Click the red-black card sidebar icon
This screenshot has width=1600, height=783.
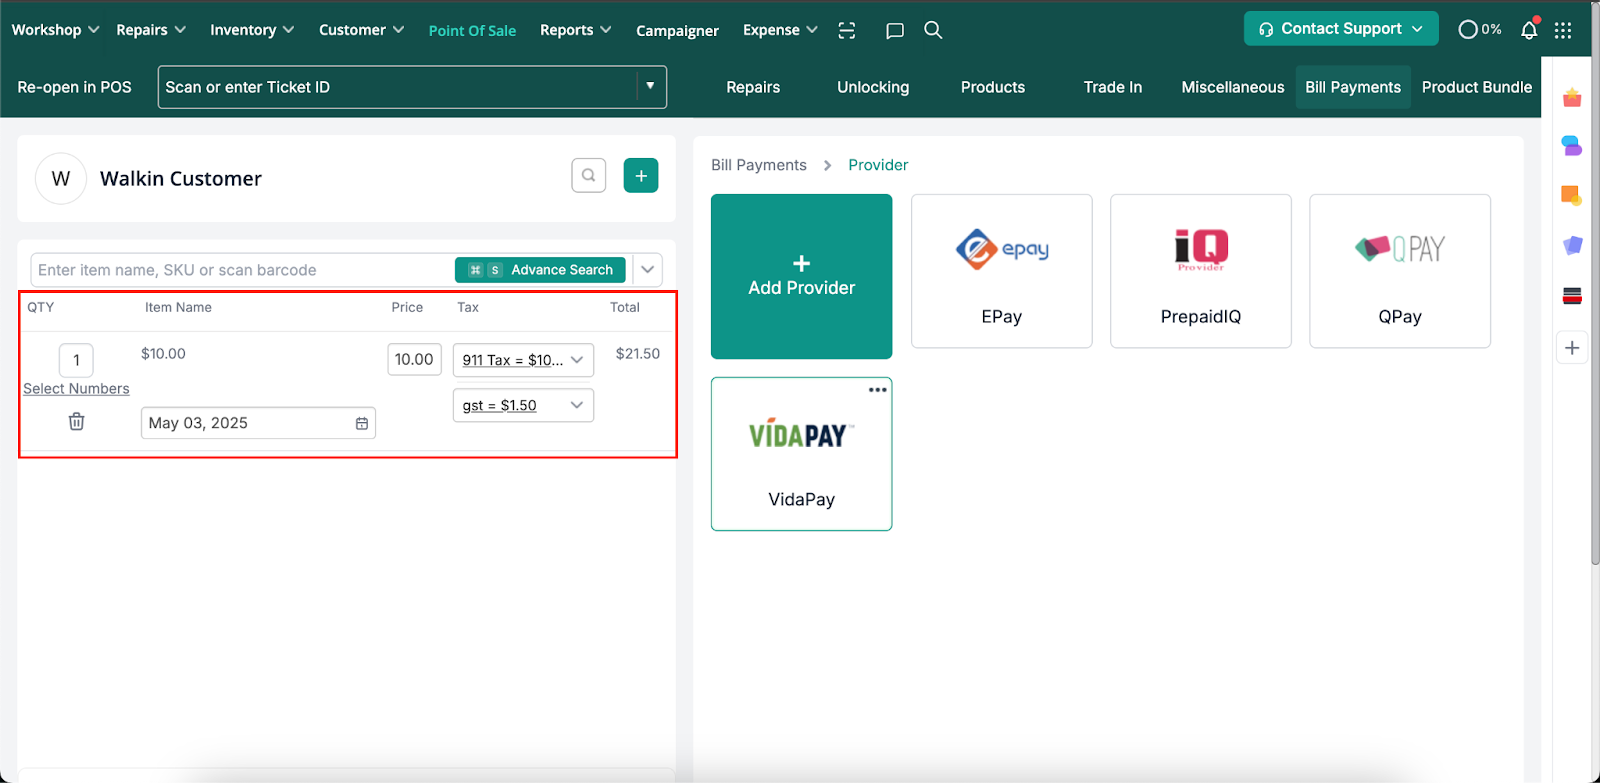pos(1572,295)
